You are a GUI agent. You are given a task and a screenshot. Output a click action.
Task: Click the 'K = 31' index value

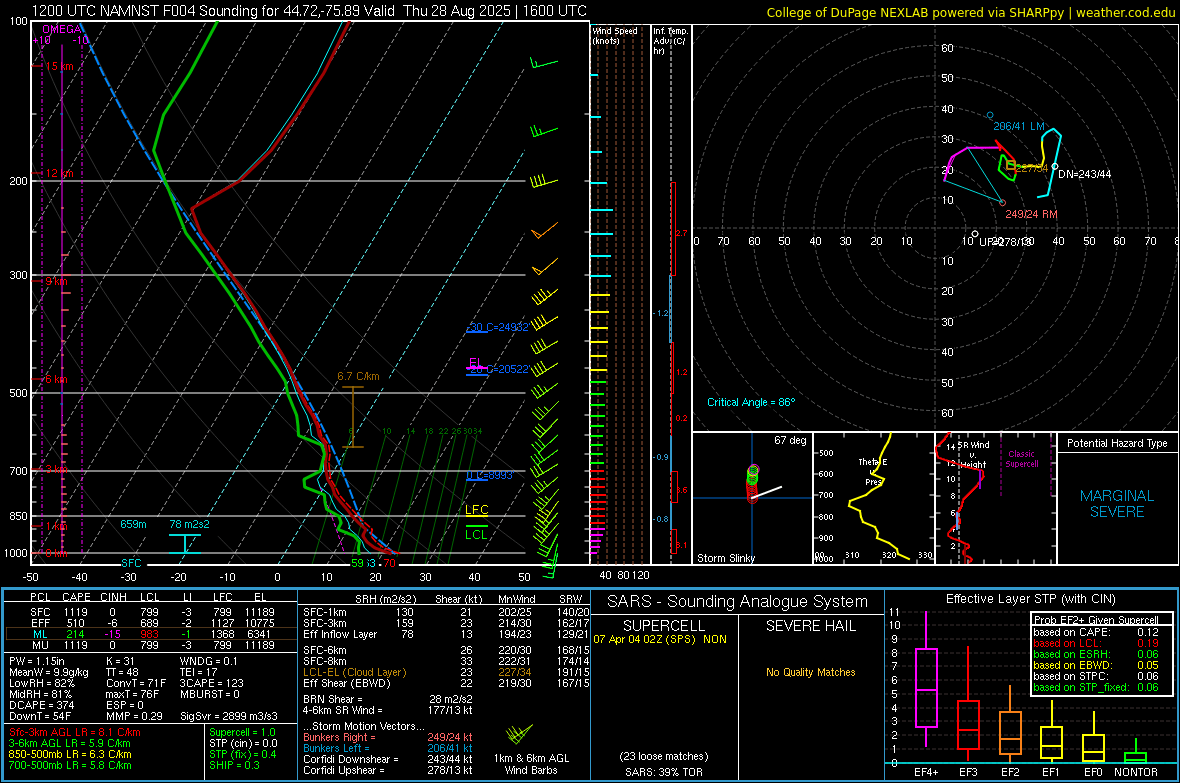tap(120, 661)
